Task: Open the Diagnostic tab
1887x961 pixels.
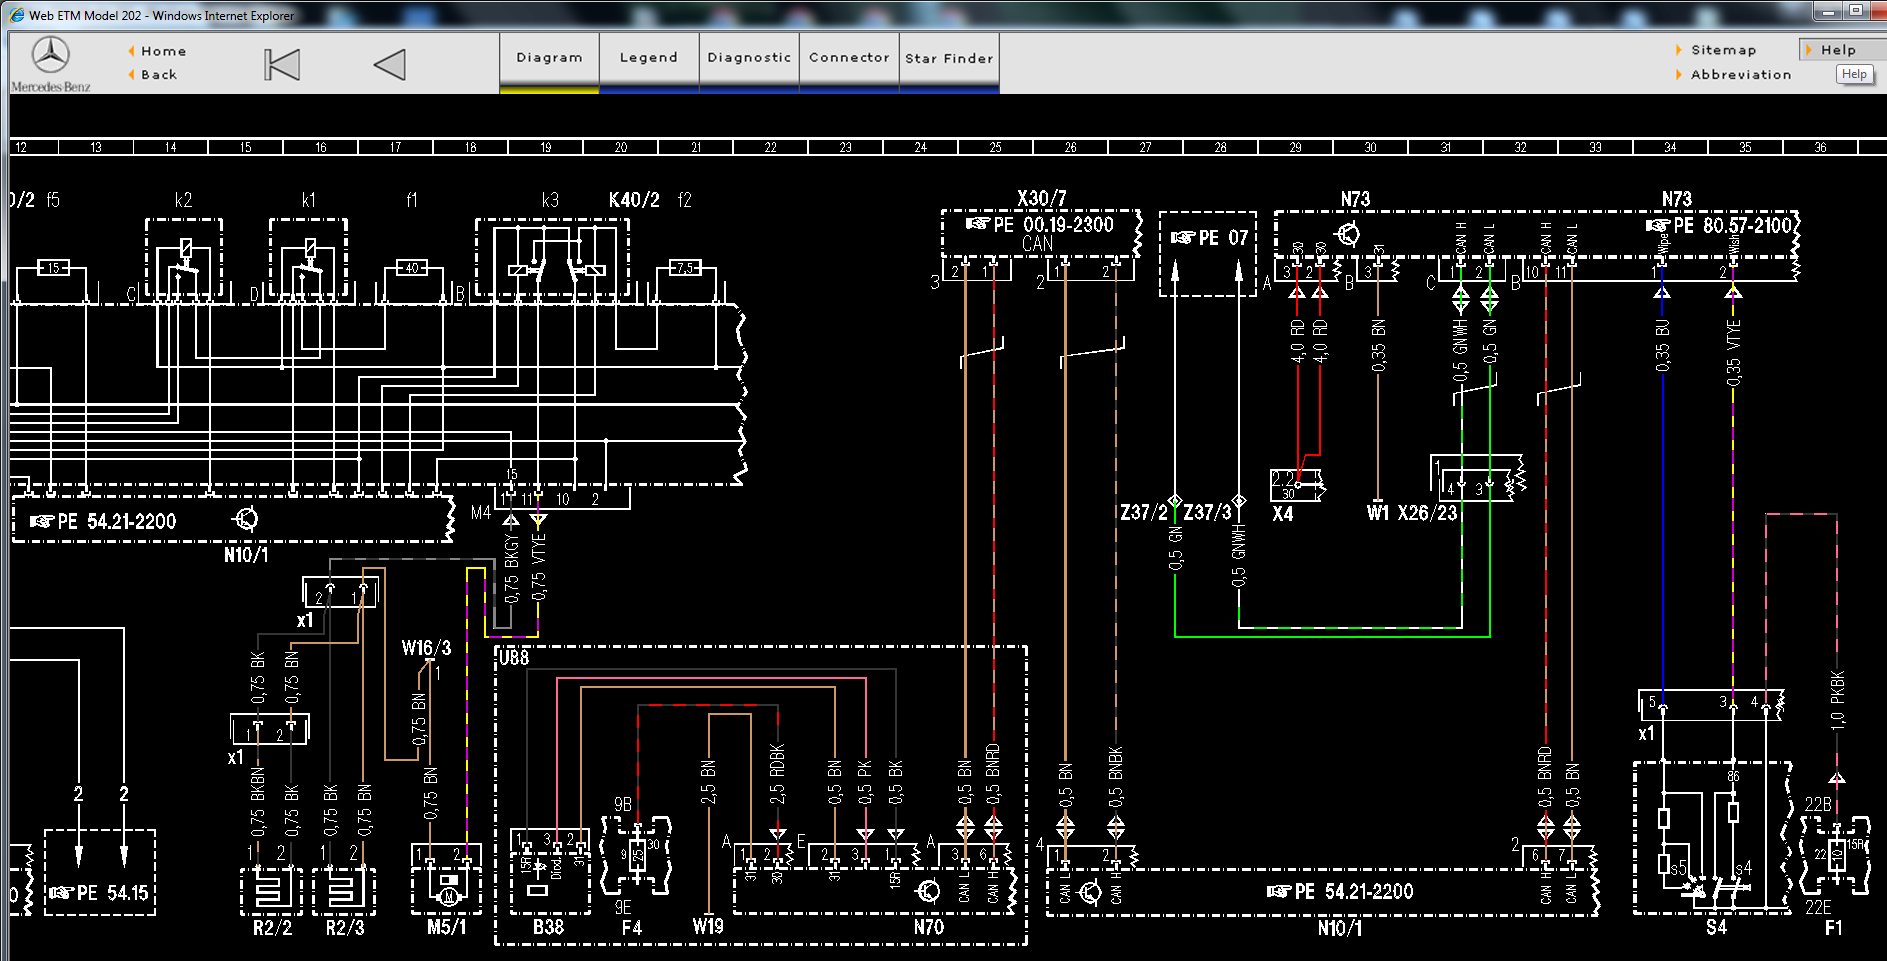Action: [x=749, y=59]
